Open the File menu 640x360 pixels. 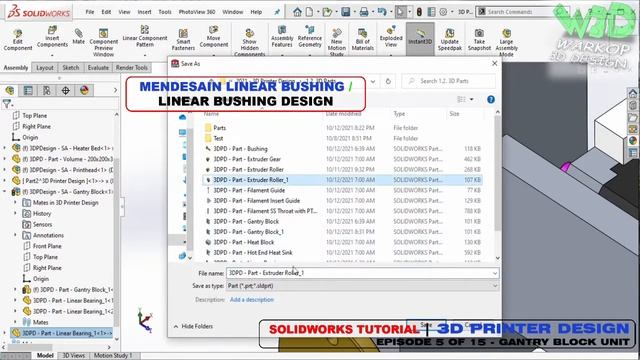click(90, 12)
